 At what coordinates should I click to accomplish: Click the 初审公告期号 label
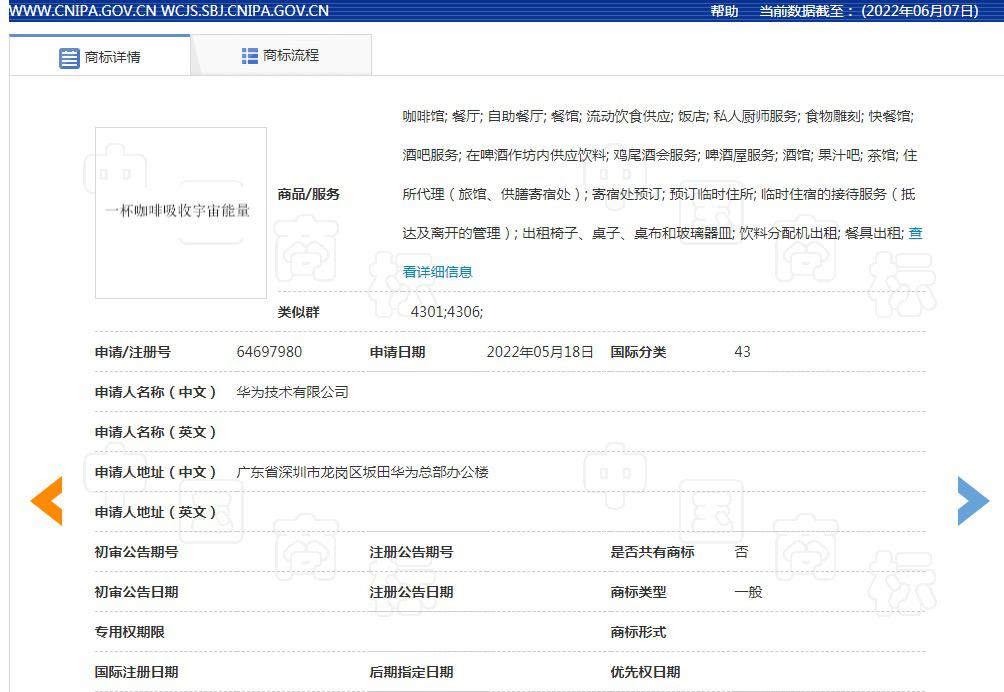136,552
